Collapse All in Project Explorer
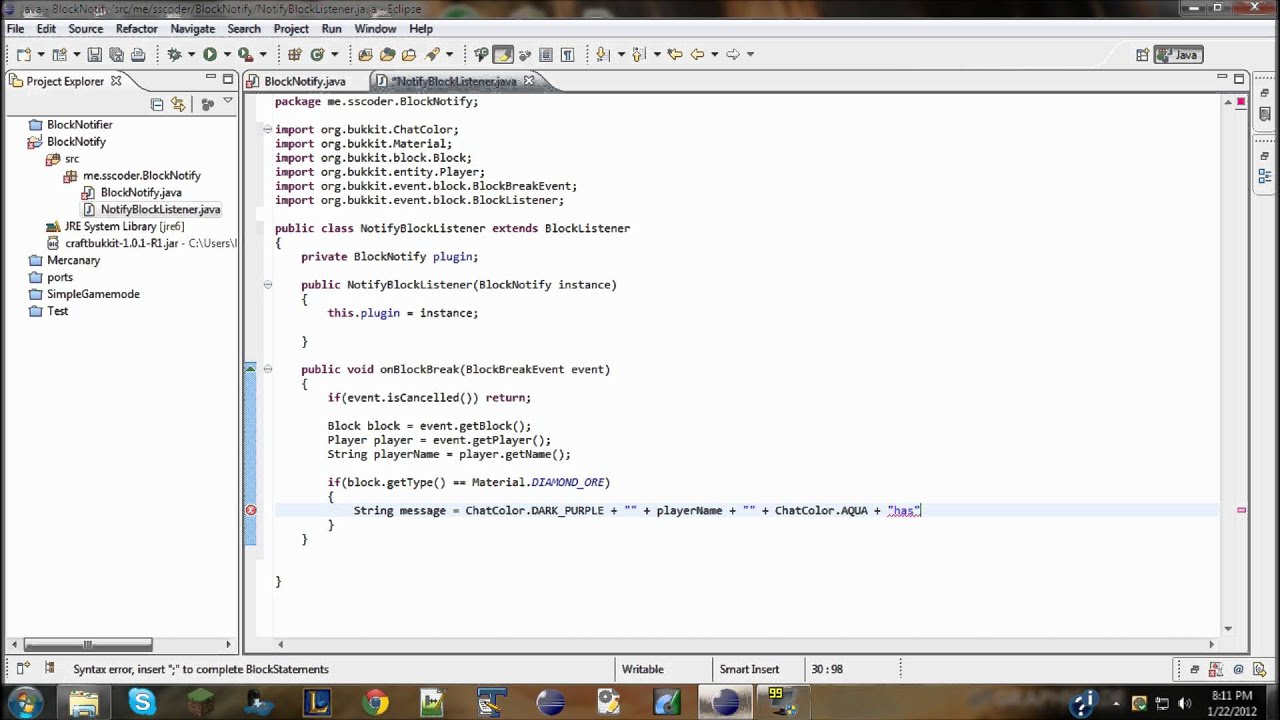Image resolution: width=1280 pixels, height=720 pixels. coord(157,104)
